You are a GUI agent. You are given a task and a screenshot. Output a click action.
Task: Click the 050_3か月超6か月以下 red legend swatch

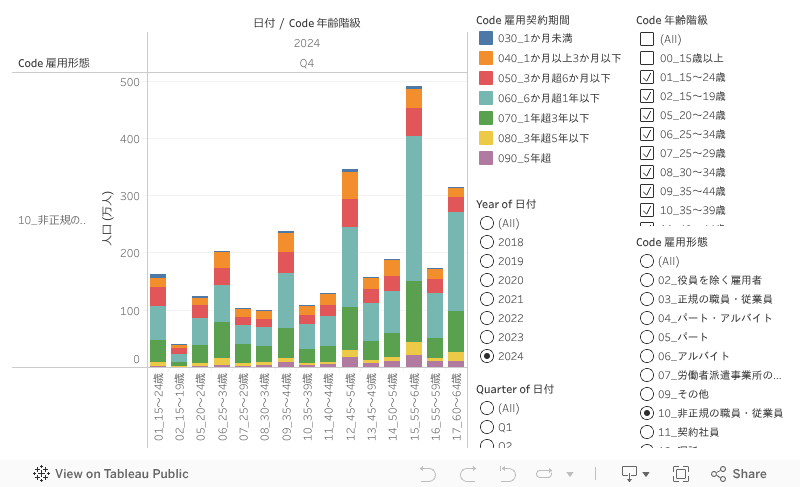[x=486, y=78]
